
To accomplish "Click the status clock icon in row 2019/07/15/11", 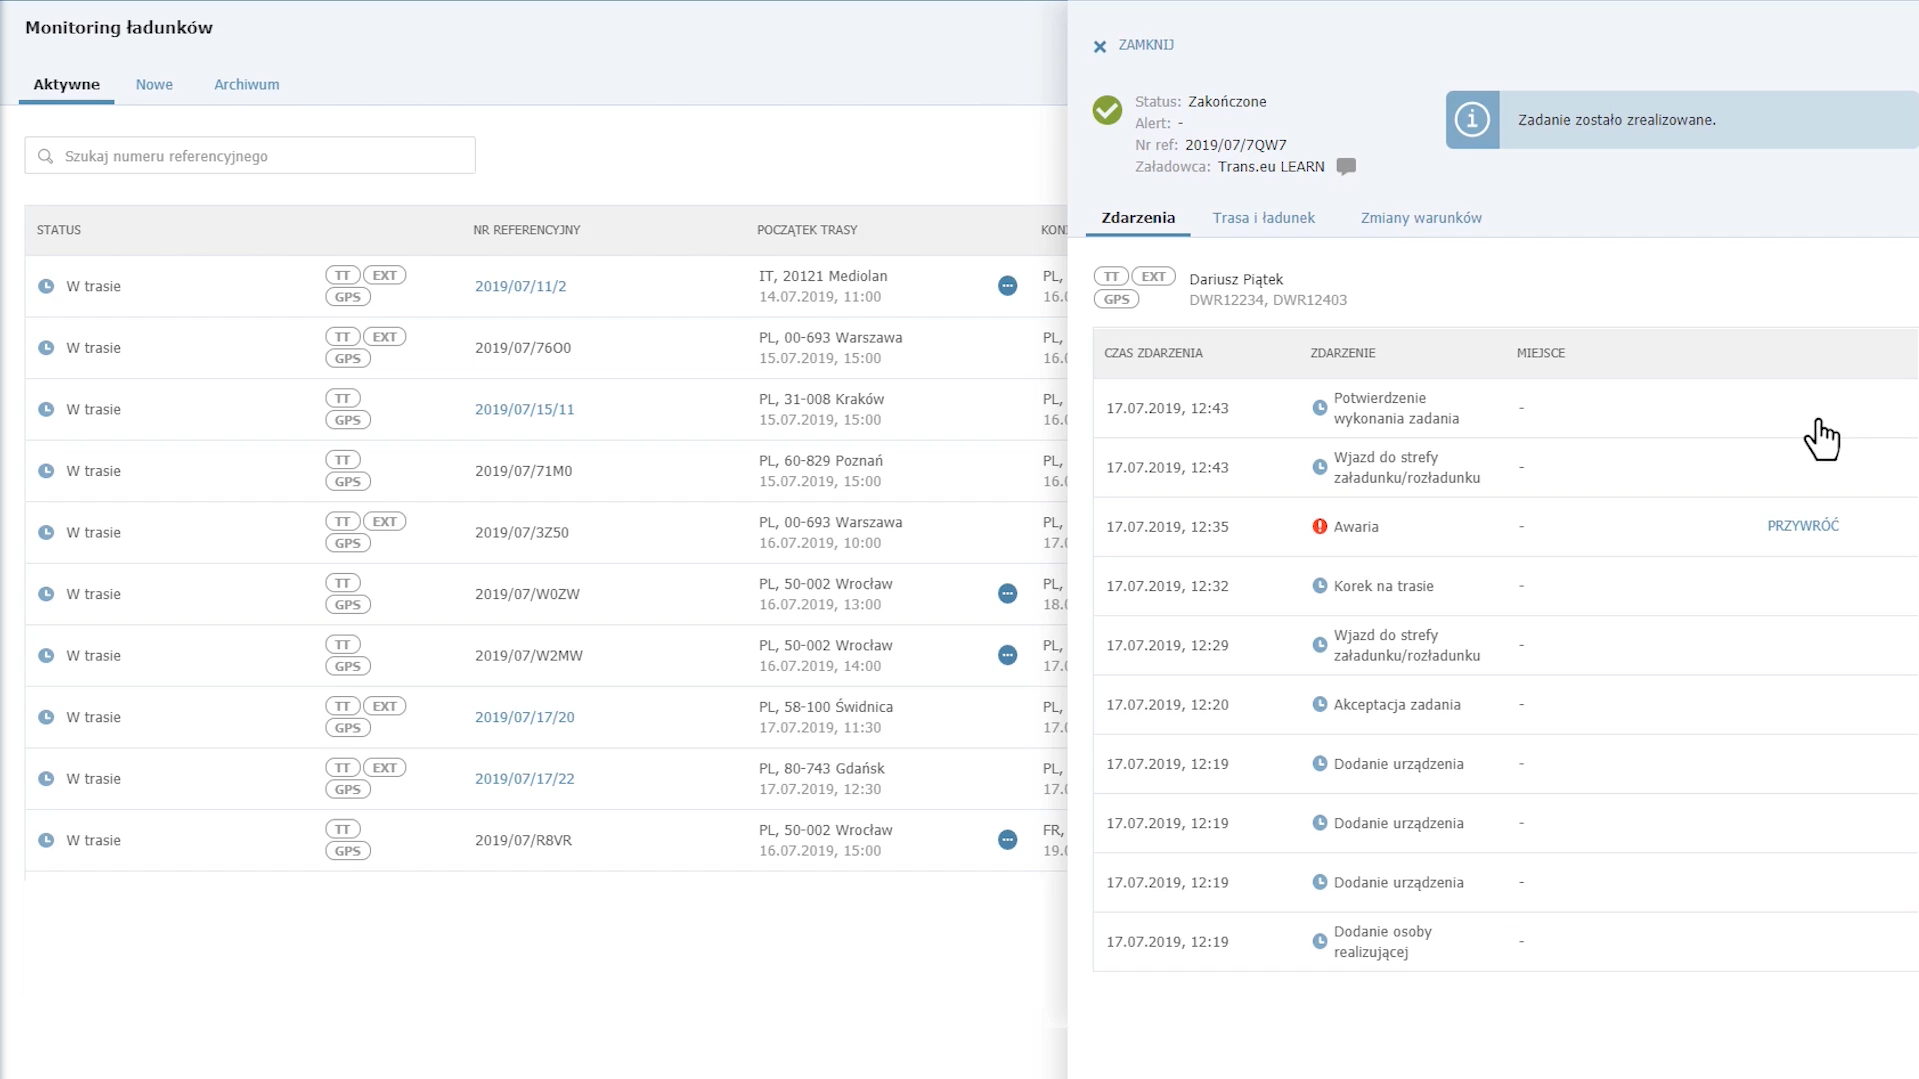I will click(46, 409).
